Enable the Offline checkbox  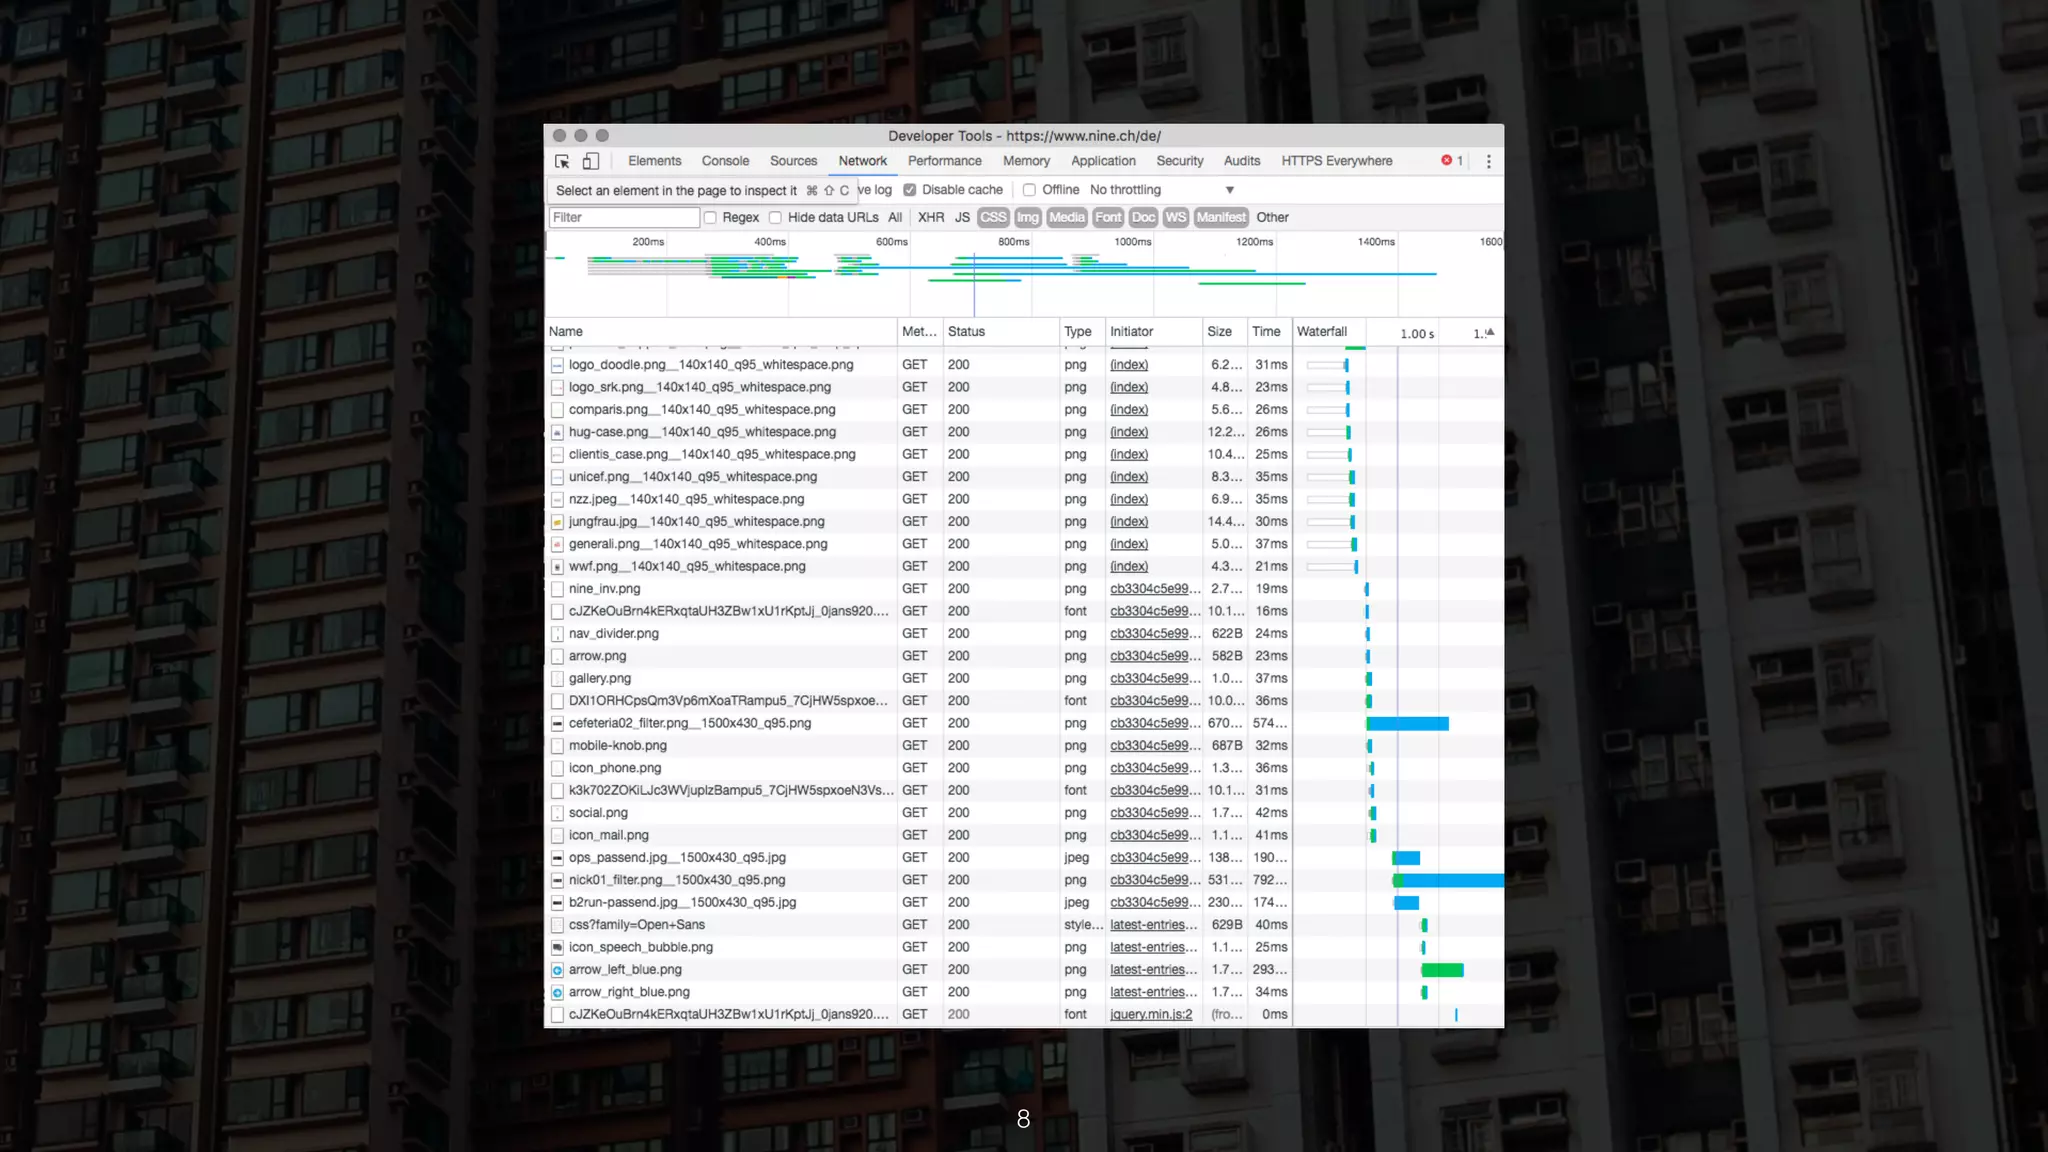[x=1029, y=190]
